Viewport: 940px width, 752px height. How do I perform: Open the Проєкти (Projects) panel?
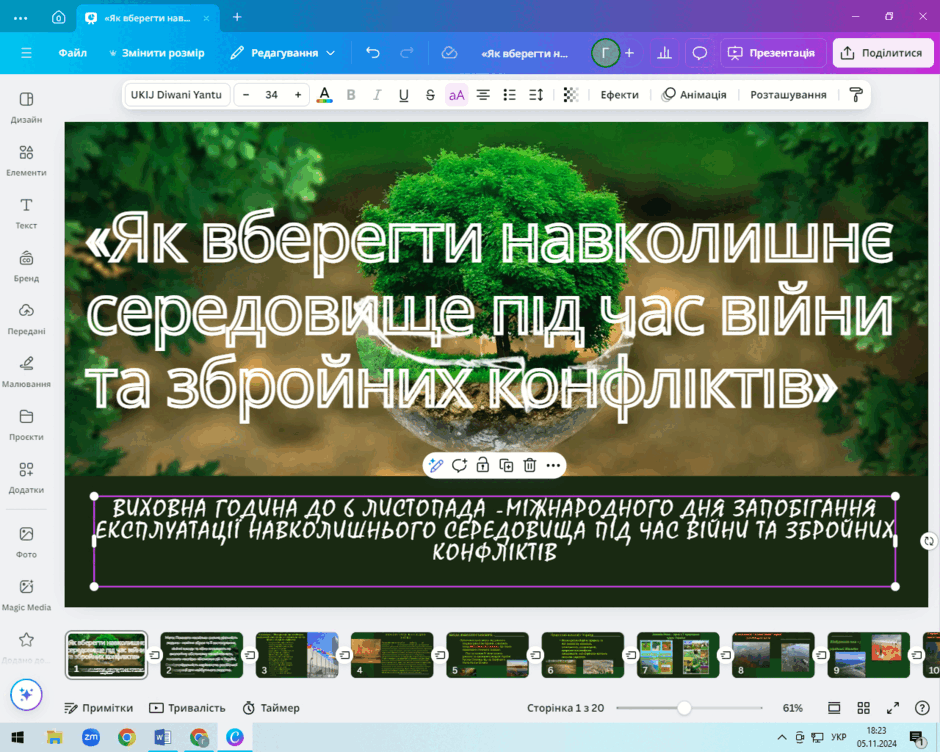tap(26, 424)
